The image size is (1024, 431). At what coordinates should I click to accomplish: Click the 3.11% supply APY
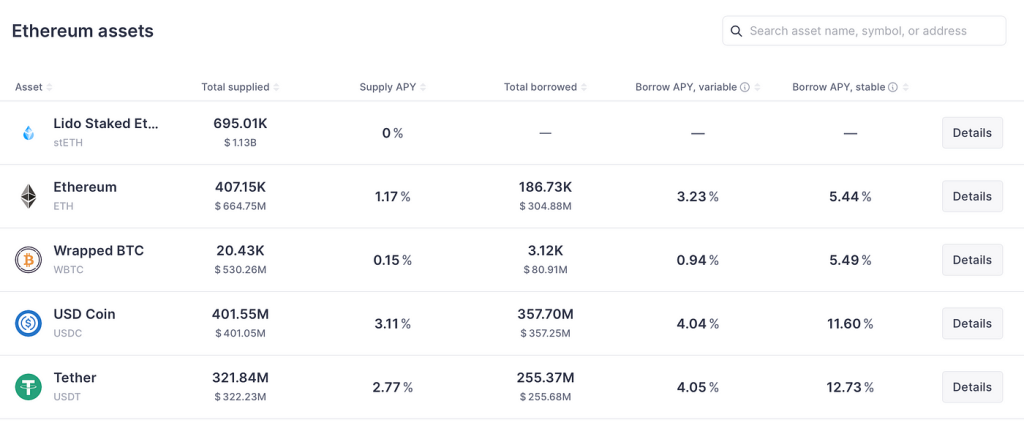click(392, 323)
